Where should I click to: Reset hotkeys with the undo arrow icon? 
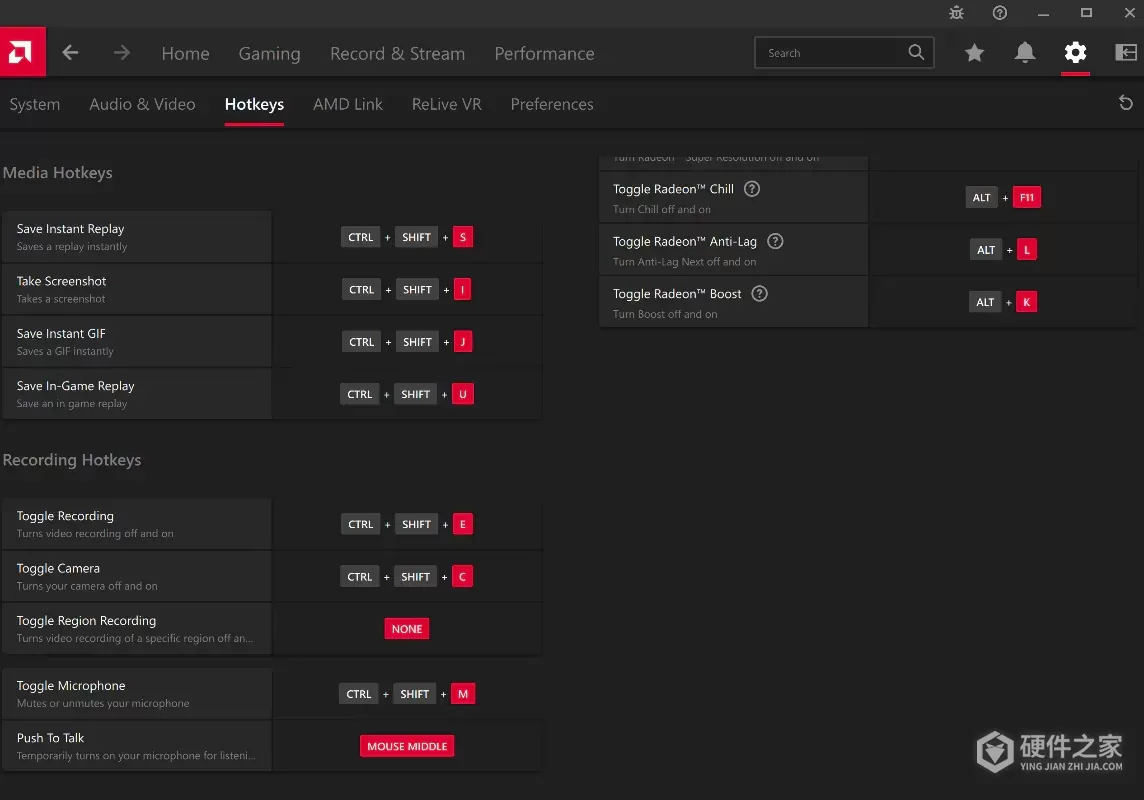(1126, 103)
